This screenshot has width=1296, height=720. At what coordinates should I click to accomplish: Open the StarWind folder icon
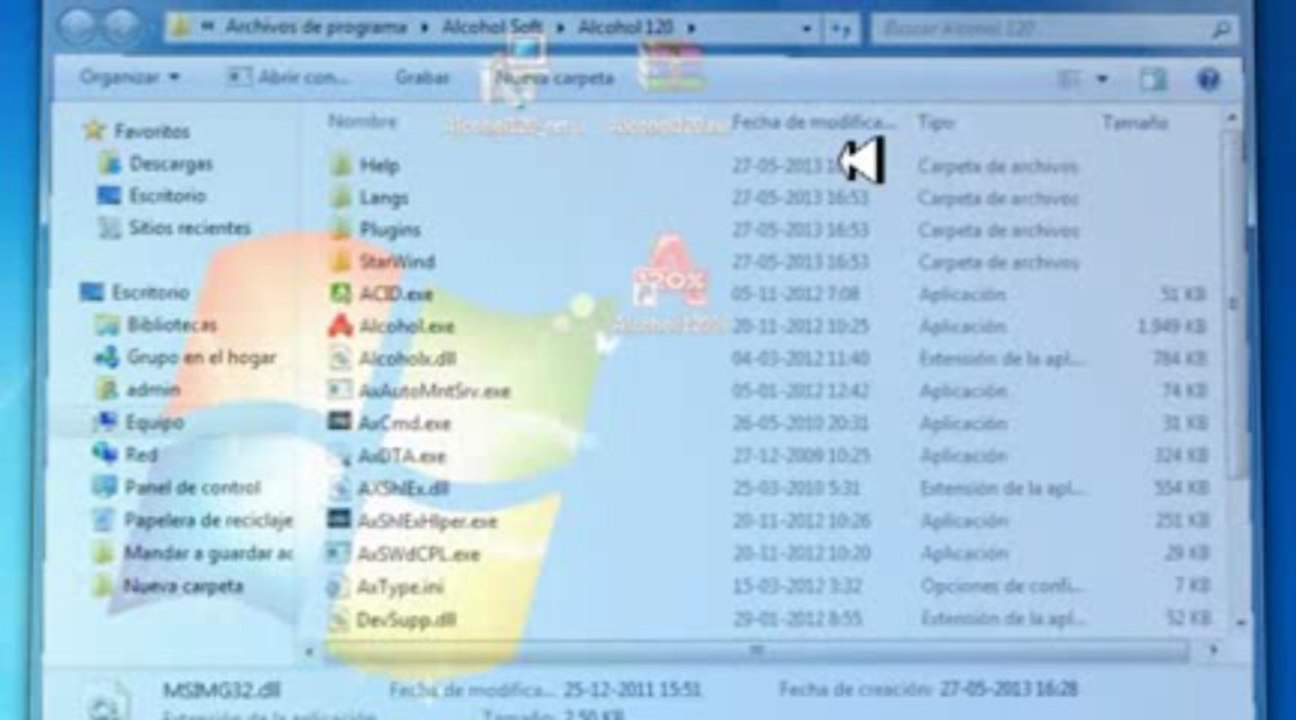tap(342, 261)
